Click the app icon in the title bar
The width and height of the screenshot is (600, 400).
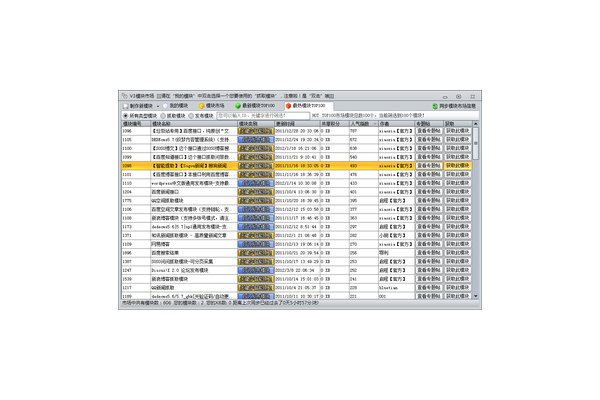124,96
